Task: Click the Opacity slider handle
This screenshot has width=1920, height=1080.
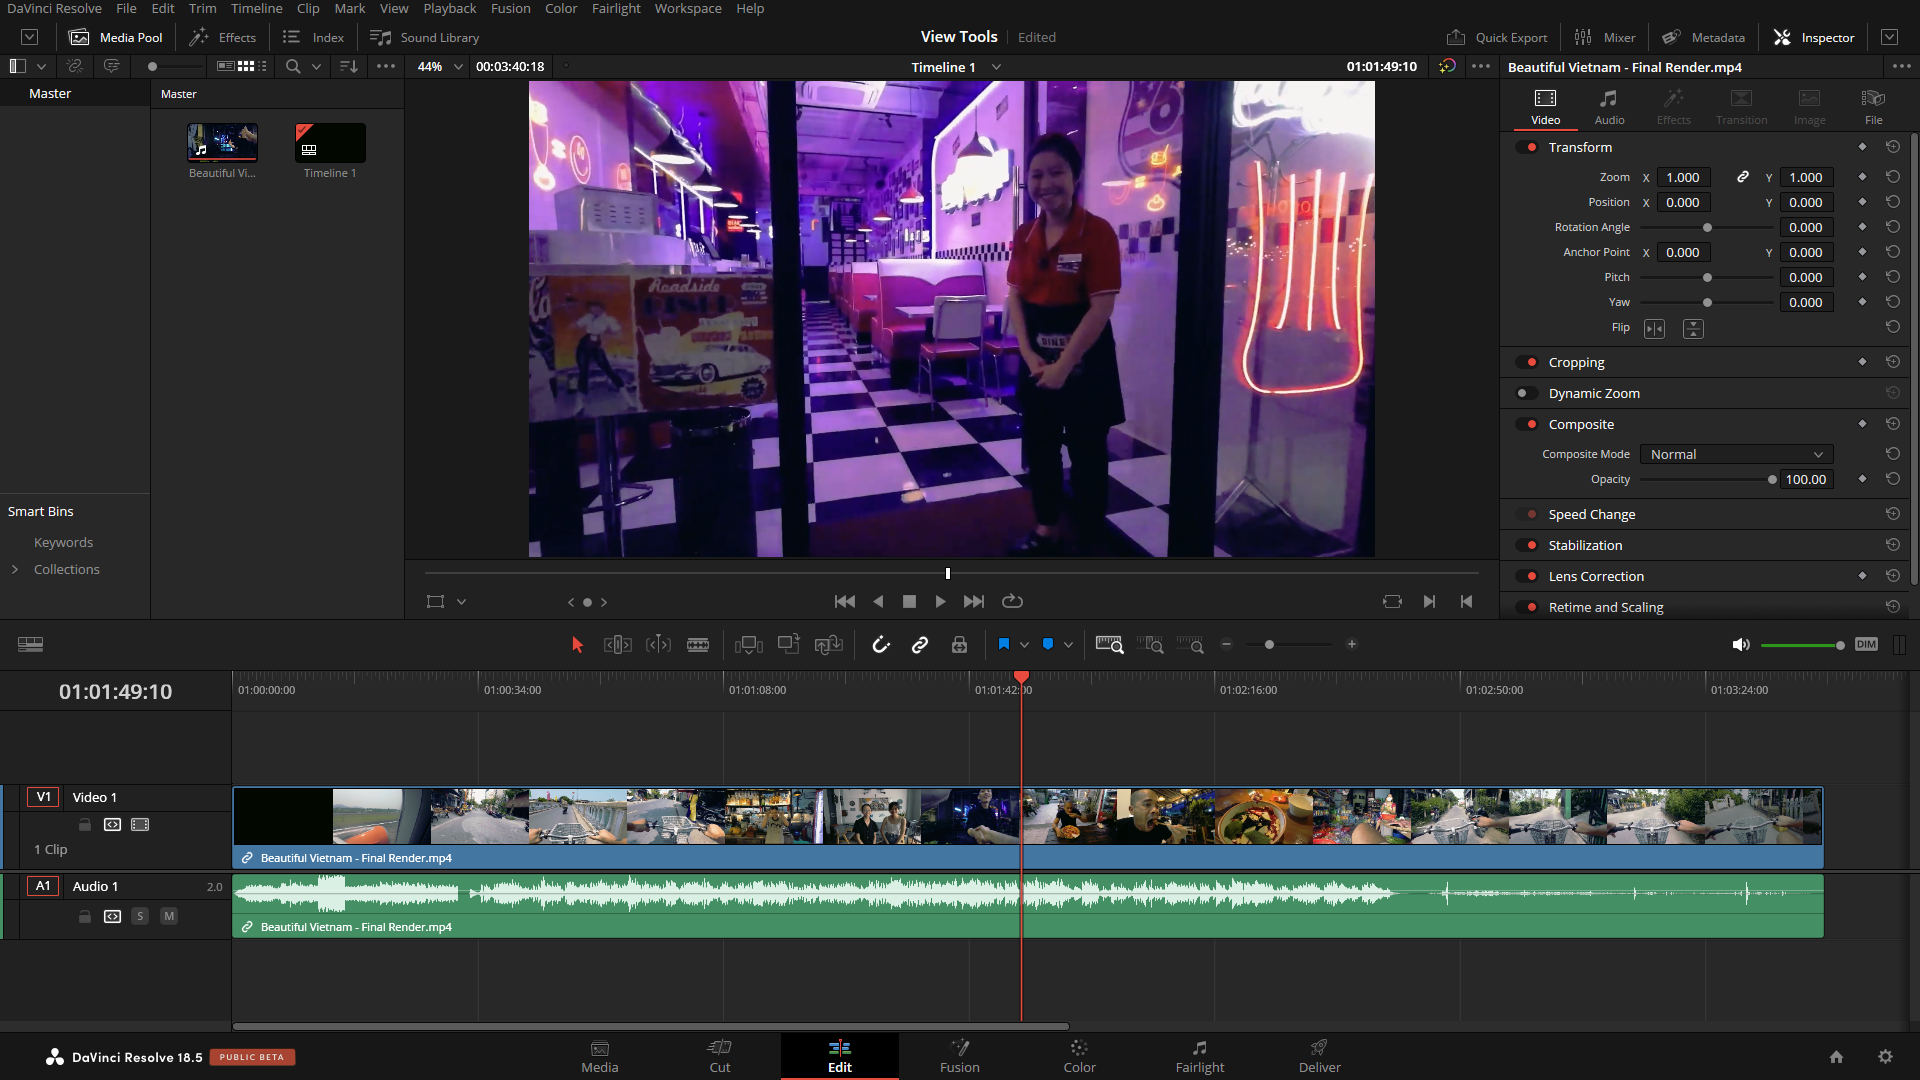Action: click(x=1772, y=480)
